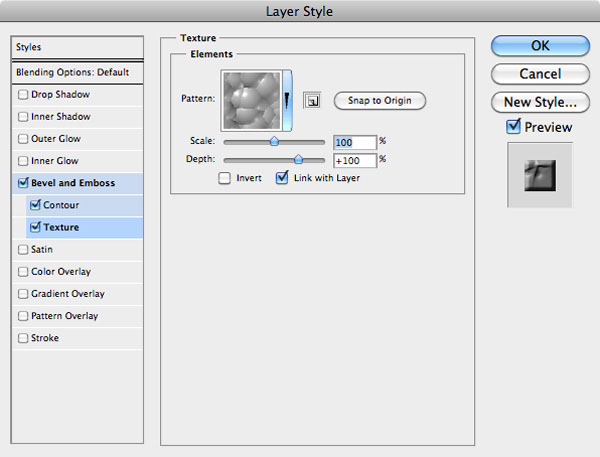
Task: Create new preset from current pattern icon
Action: pos(312,101)
